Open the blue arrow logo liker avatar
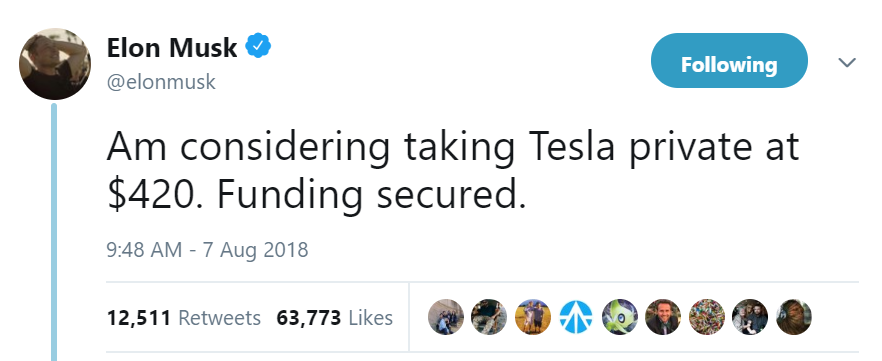This screenshot has width=882, height=361. tap(576, 317)
